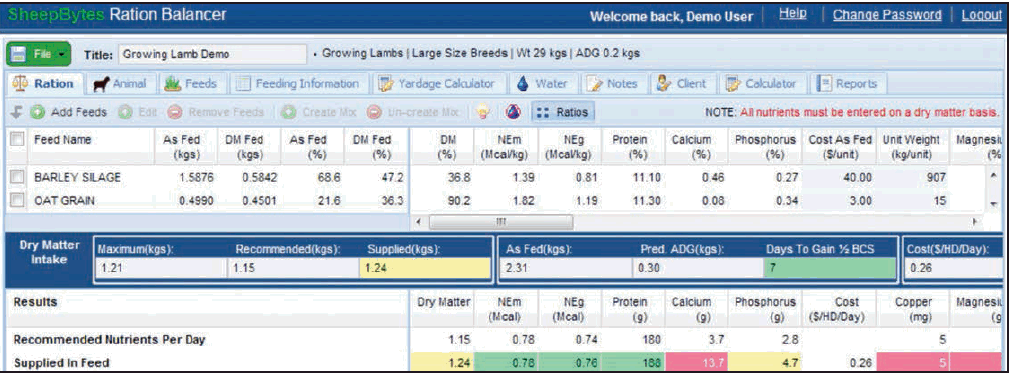The height and width of the screenshot is (373, 1009).
Task: Check the OAT GRAIN row checkbox
Action: click(x=17, y=201)
